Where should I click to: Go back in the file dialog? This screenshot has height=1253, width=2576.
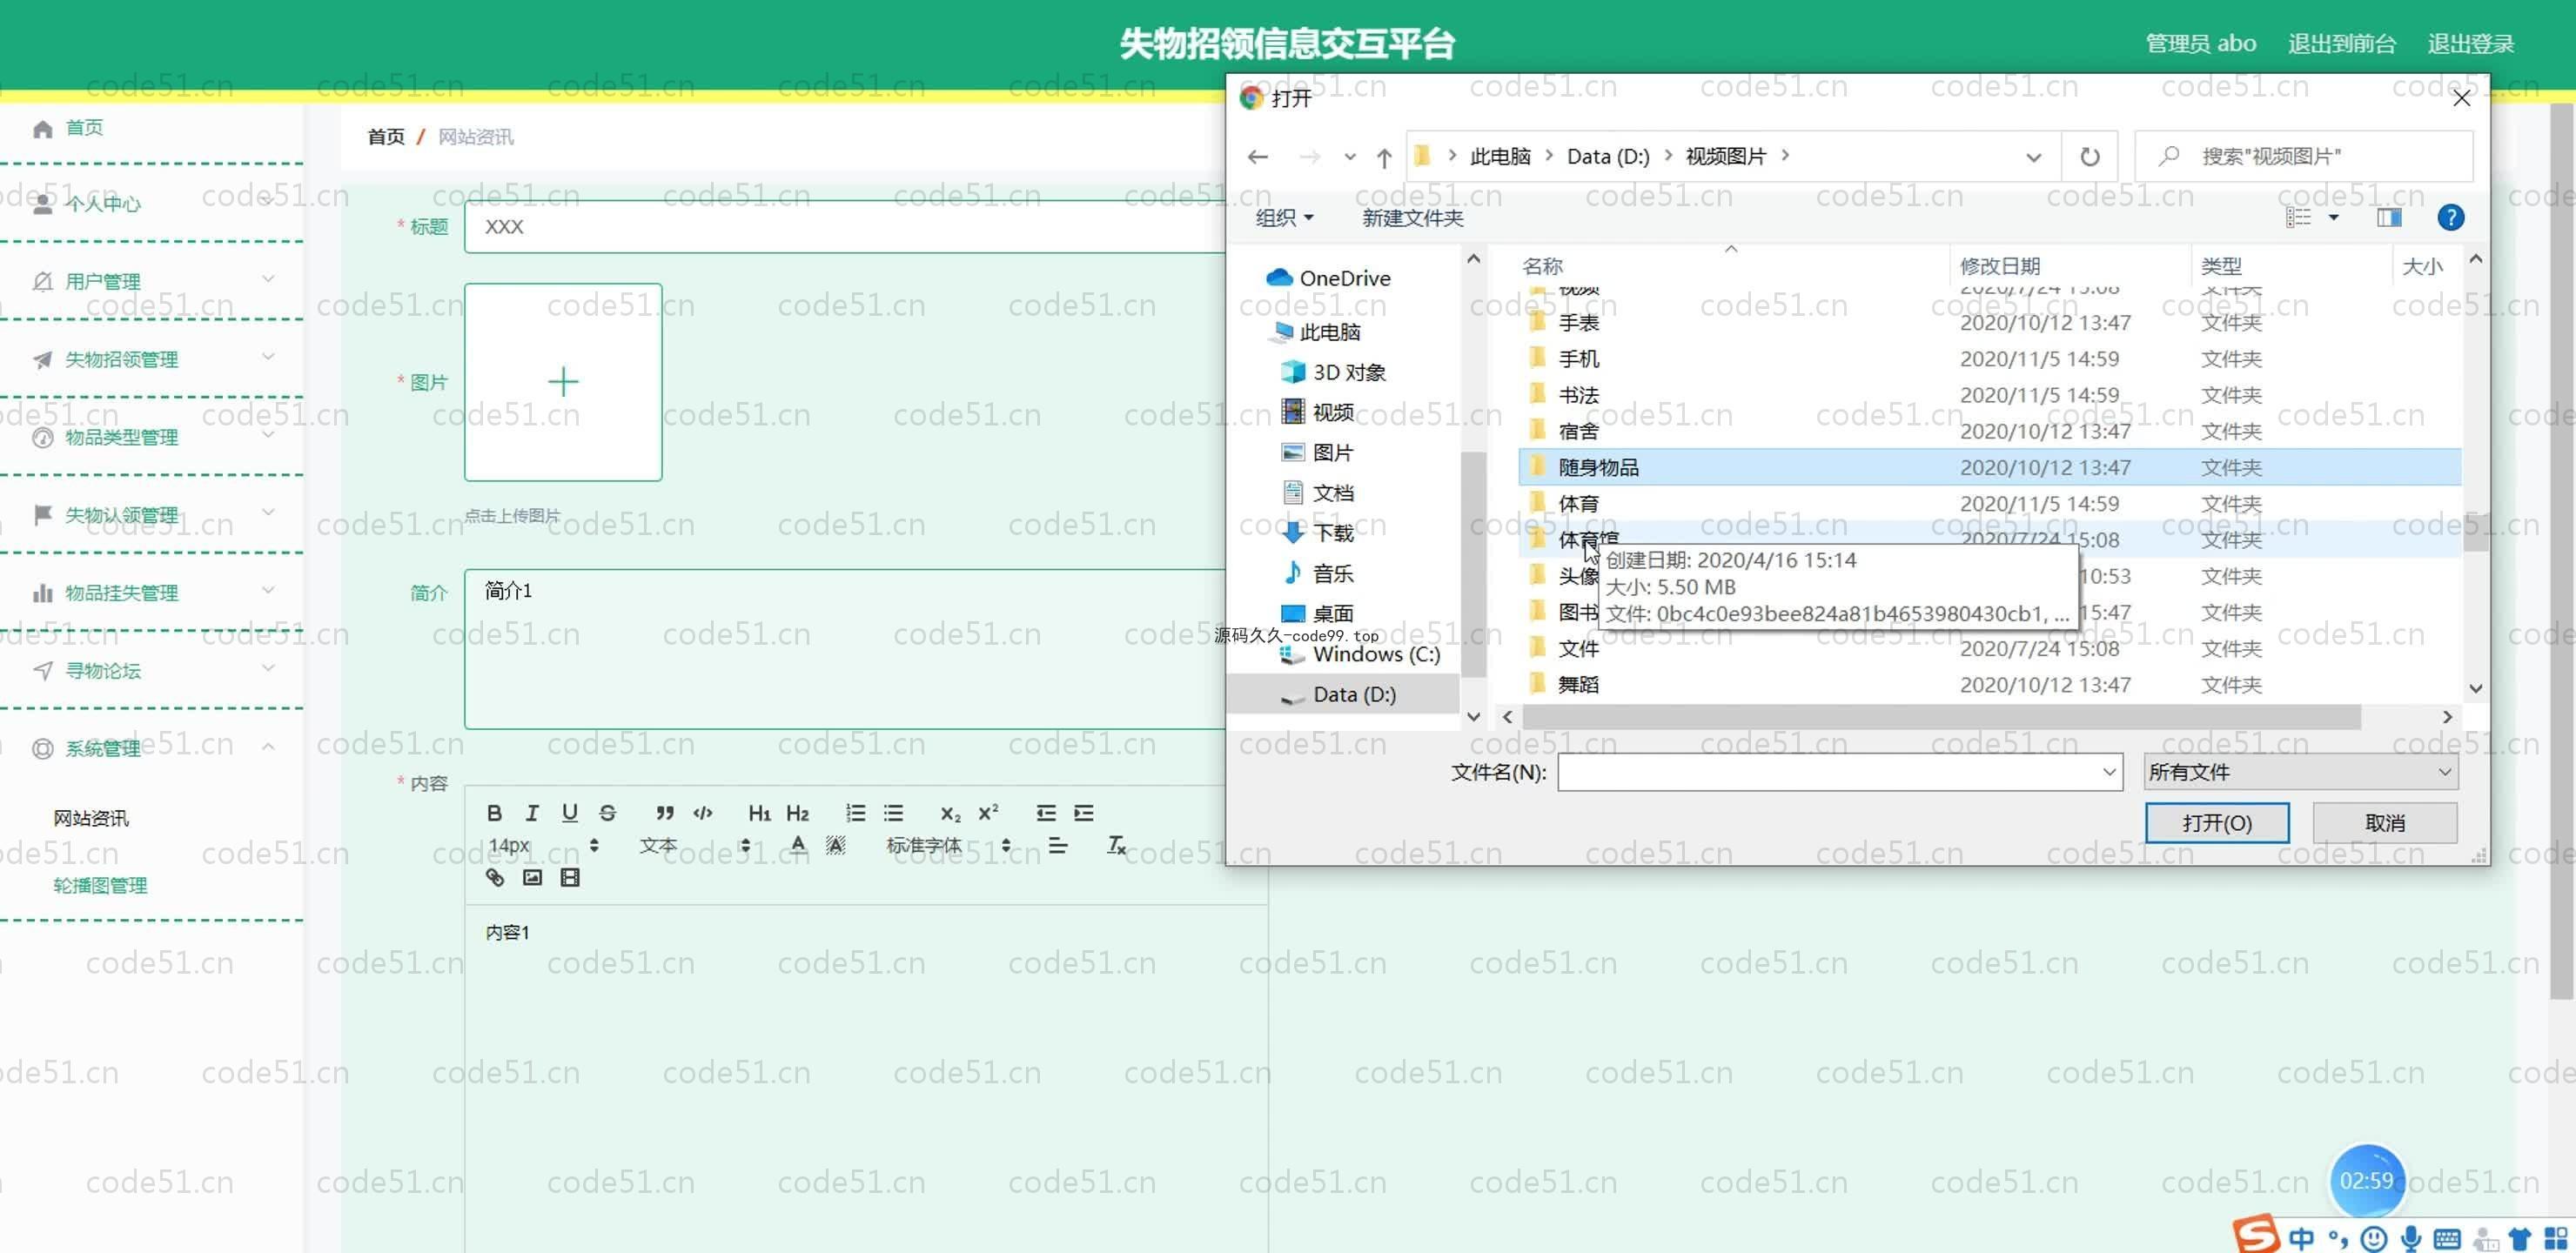(x=1258, y=157)
